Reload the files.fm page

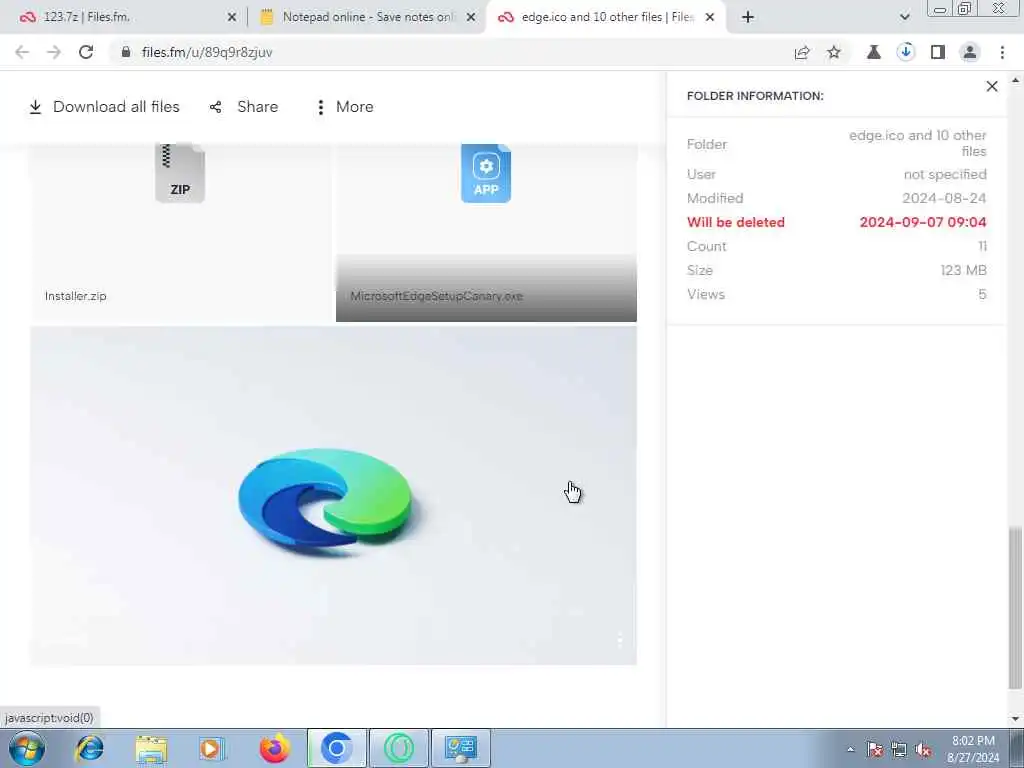pyautogui.click(x=86, y=52)
